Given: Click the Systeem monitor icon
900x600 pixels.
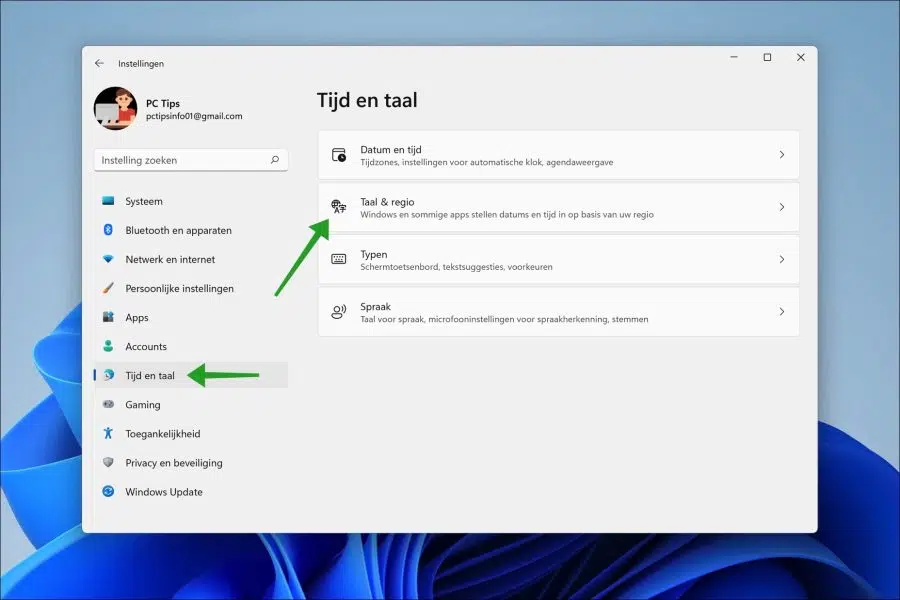Looking at the screenshot, I should pos(108,201).
